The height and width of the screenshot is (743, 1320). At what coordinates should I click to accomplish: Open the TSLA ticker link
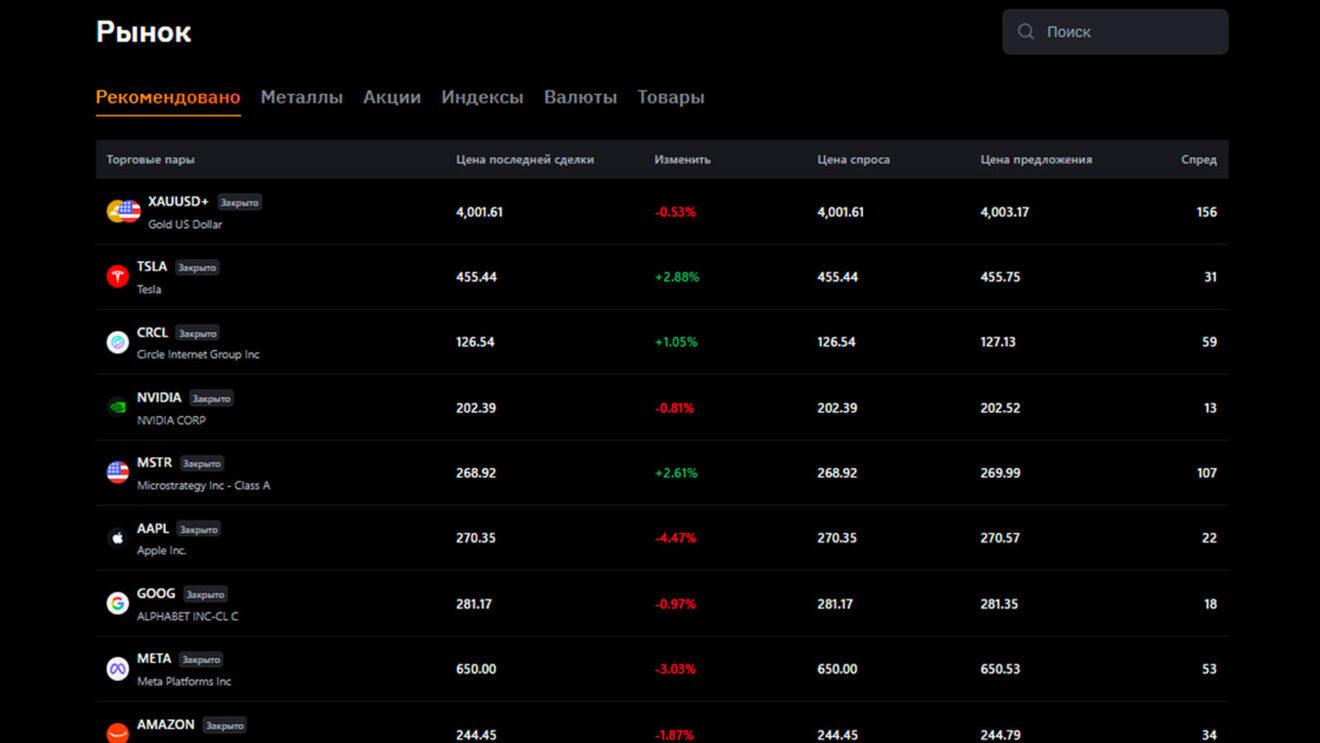pos(152,267)
